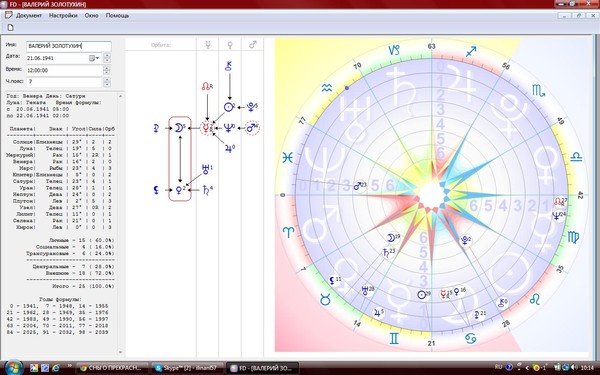
Task: Open the Windows Start button
Action: point(15,367)
